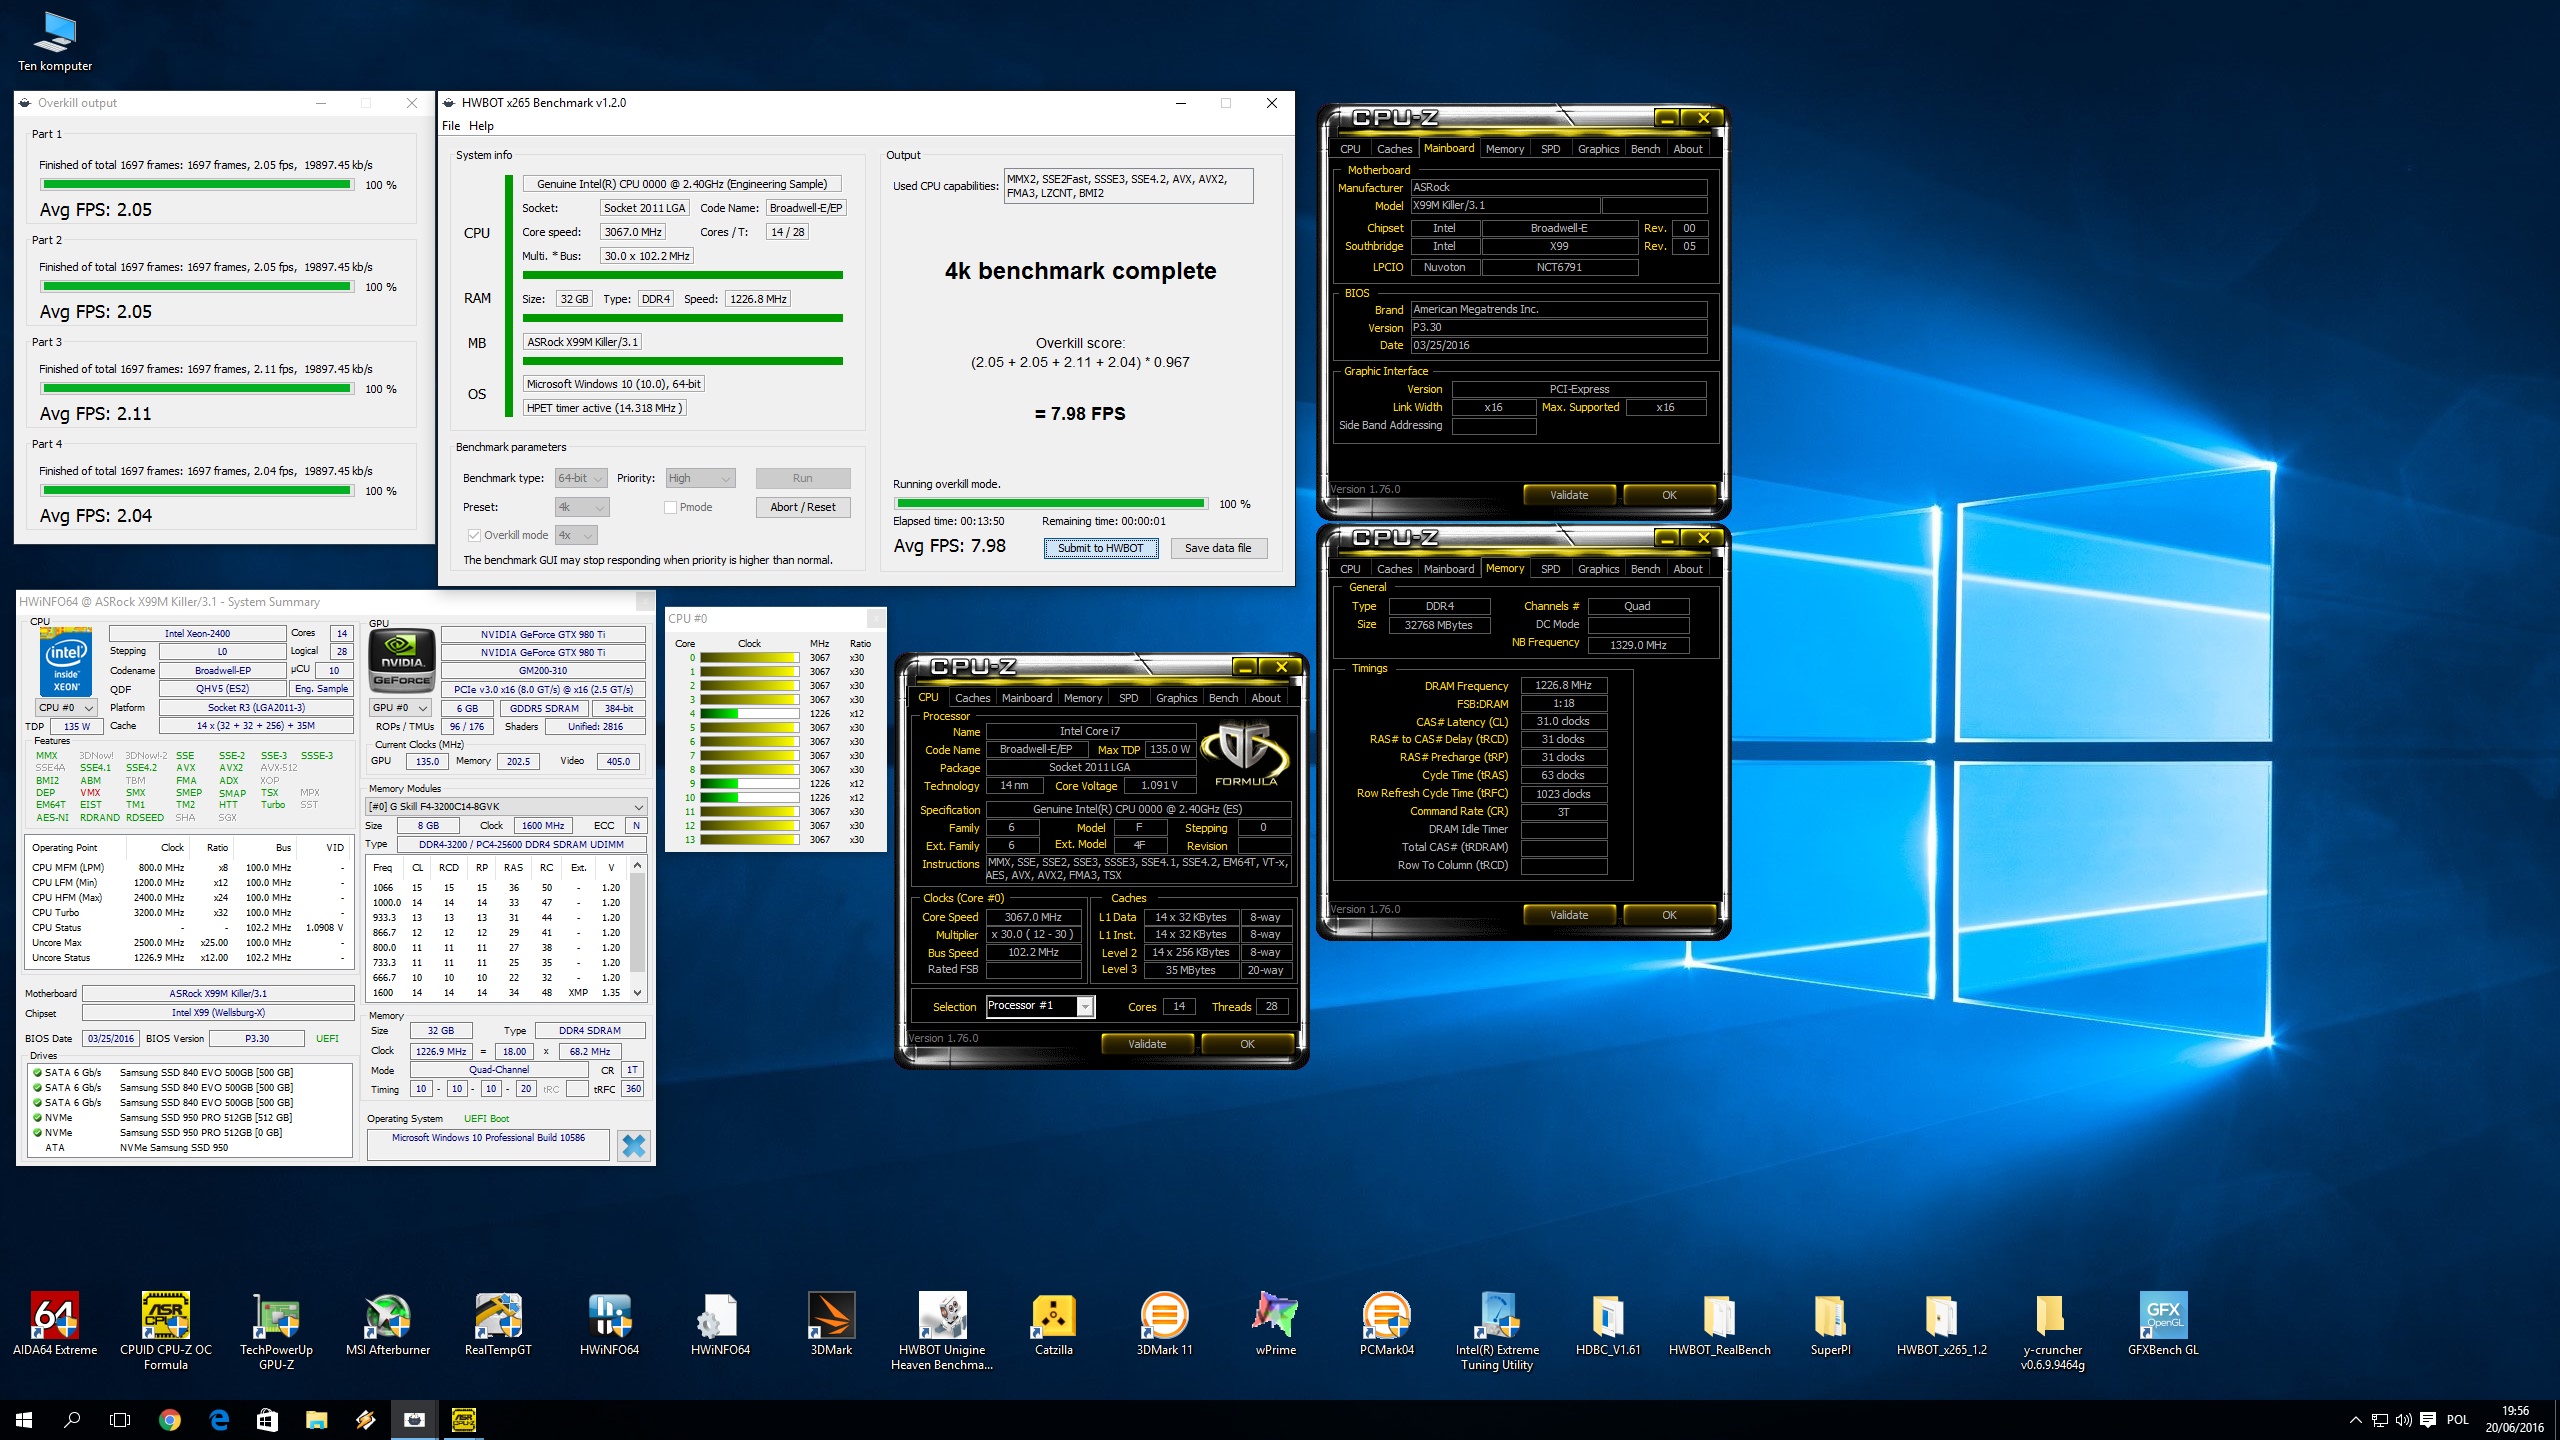Open Benchmark type 64-bit dropdown
The image size is (2560, 1440).
point(581,478)
